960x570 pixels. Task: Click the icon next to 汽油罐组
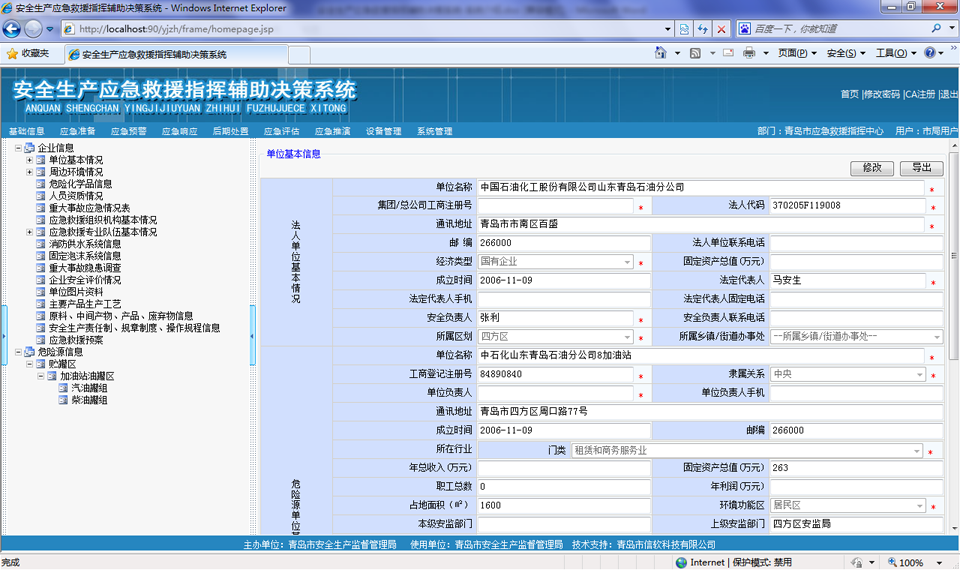click(63, 388)
